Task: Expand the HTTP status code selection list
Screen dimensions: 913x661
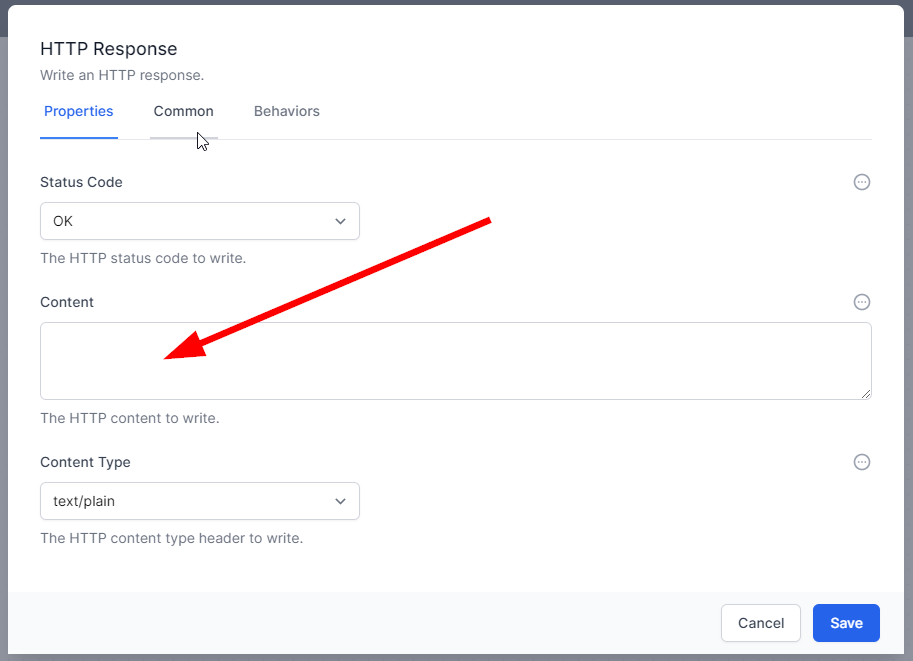Action: point(199,221)
